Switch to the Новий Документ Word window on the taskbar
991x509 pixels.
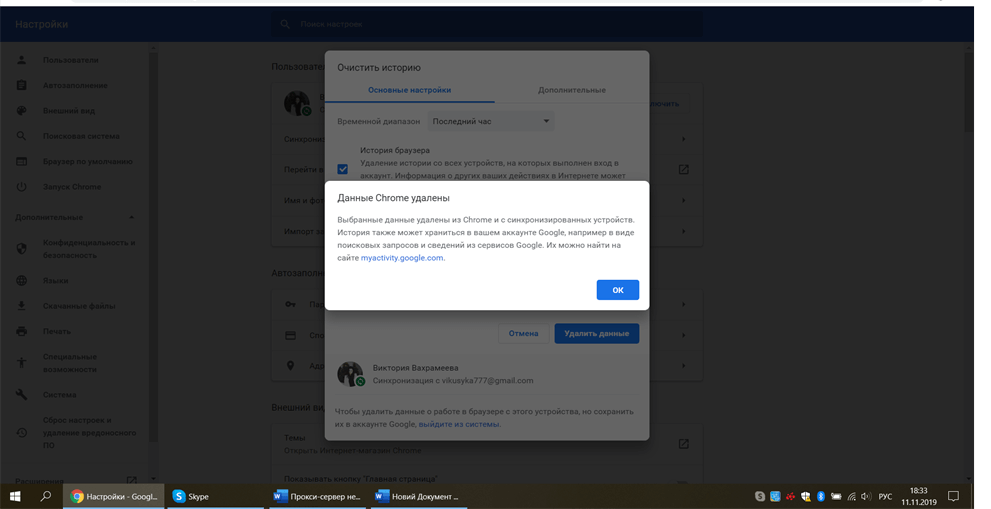[418, 496]
